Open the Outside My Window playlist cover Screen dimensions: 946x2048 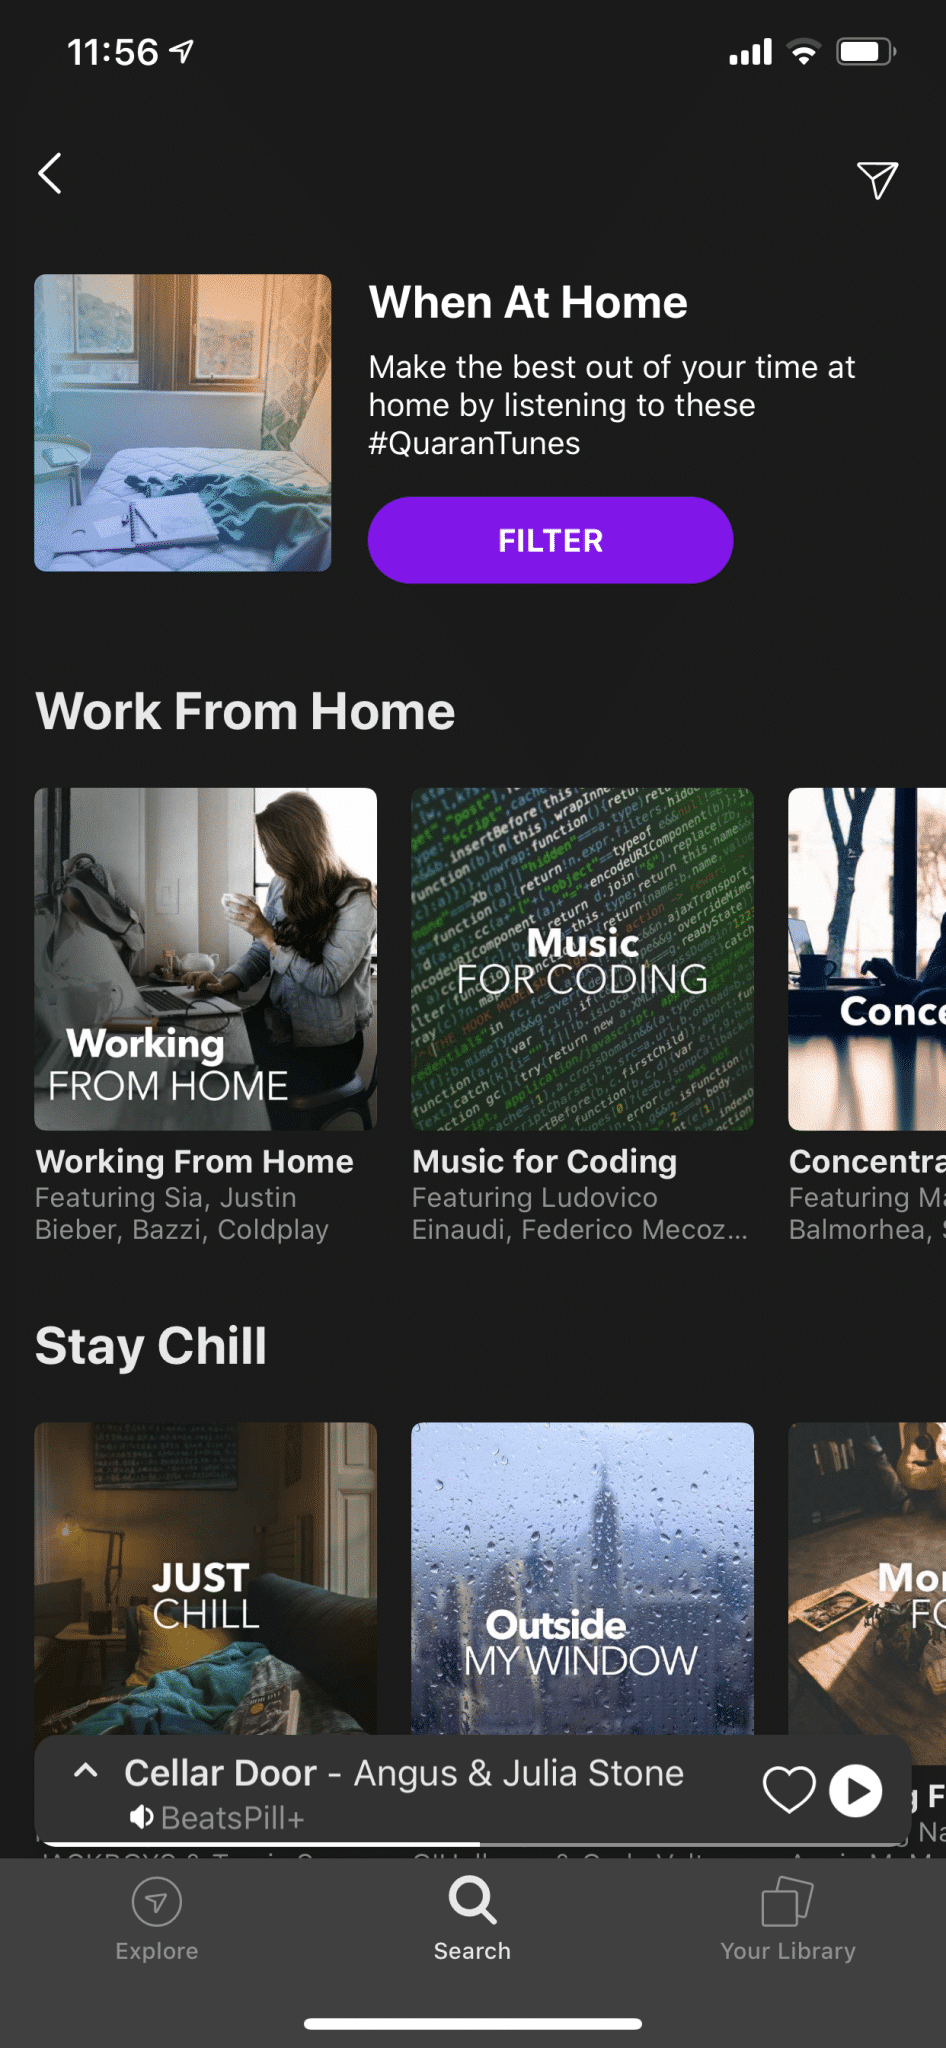[582, 1578]
